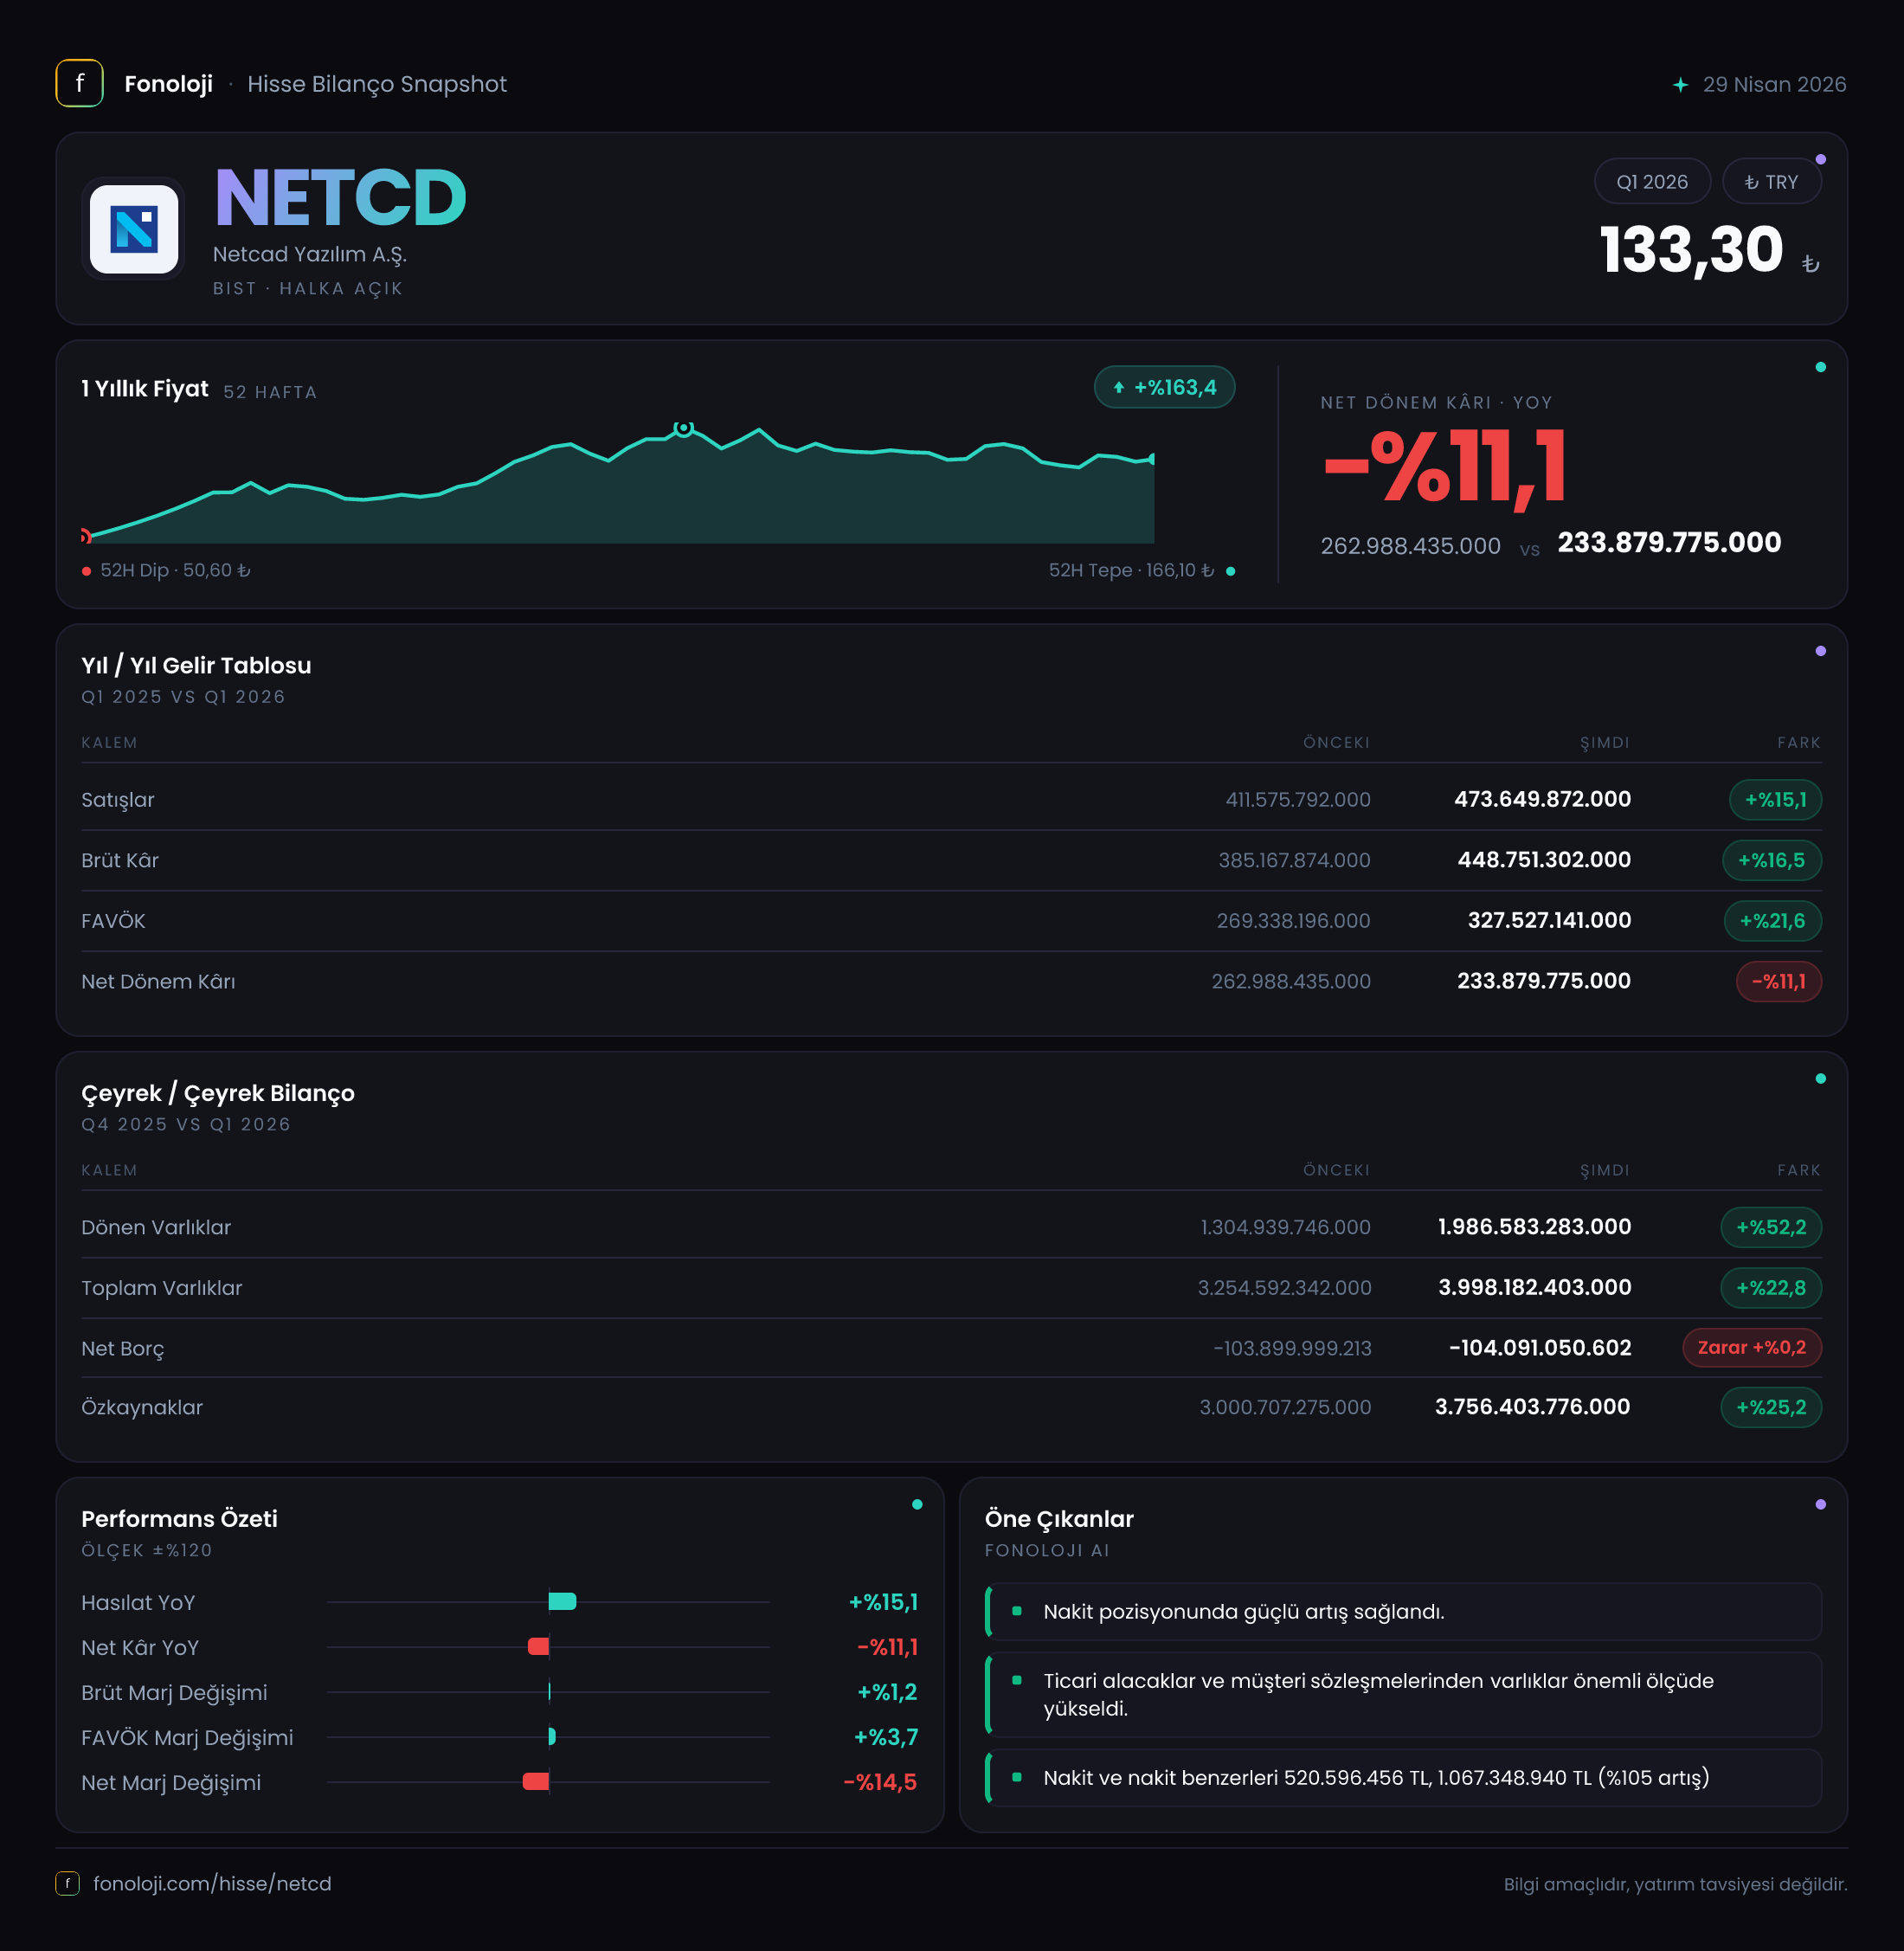The width and height of the screenshot is (1904, 1951).
Task: Select the Q1 2026 period pill
Action: click(1652, 182)
